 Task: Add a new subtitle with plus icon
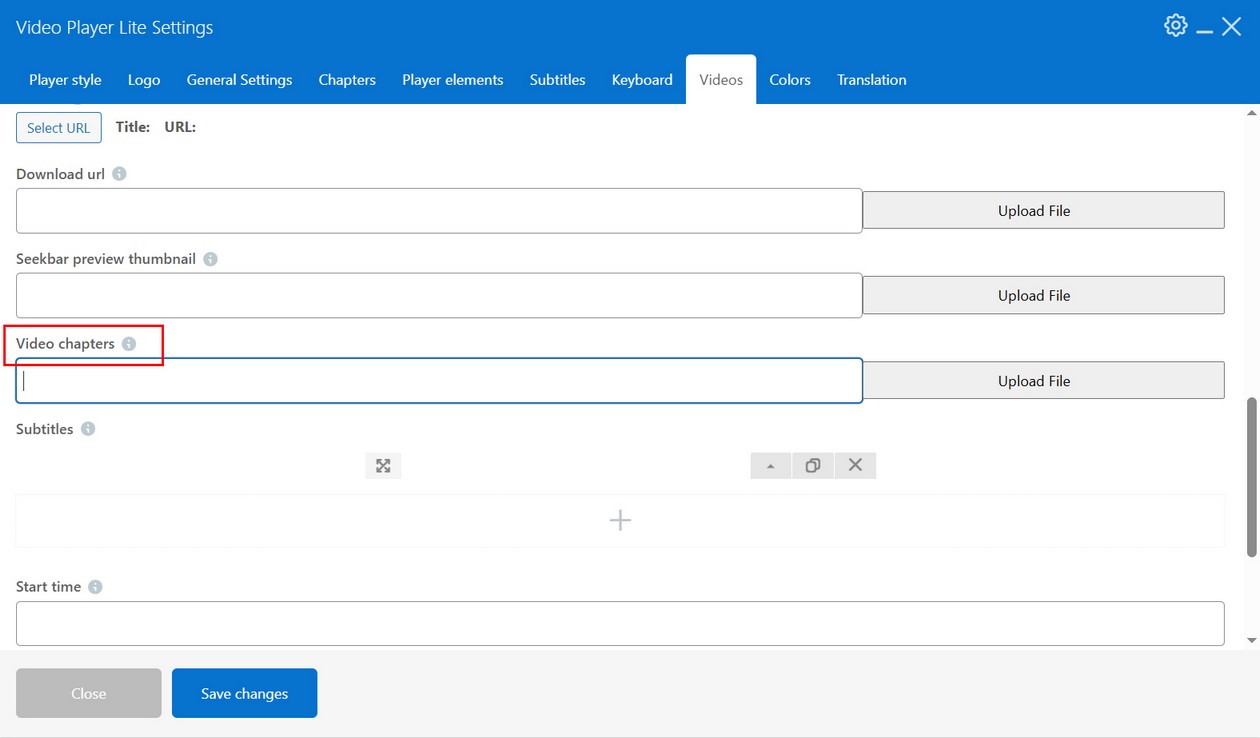pos(620,520)
